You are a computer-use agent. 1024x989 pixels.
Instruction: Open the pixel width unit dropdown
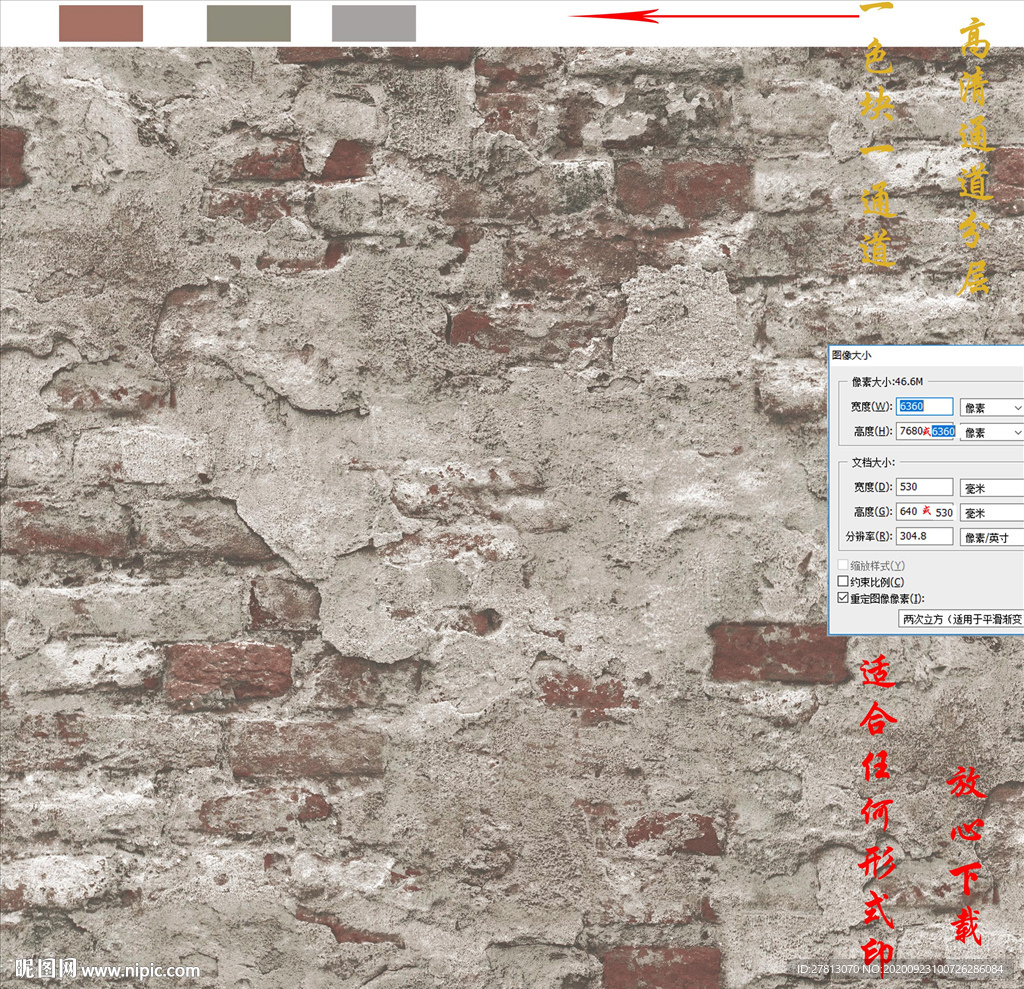991,408
